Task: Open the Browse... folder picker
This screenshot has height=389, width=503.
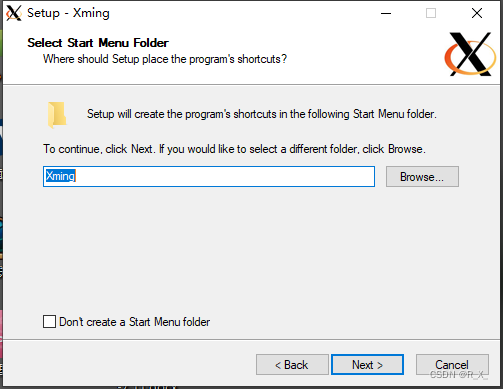Action: [x=422, y=176]
